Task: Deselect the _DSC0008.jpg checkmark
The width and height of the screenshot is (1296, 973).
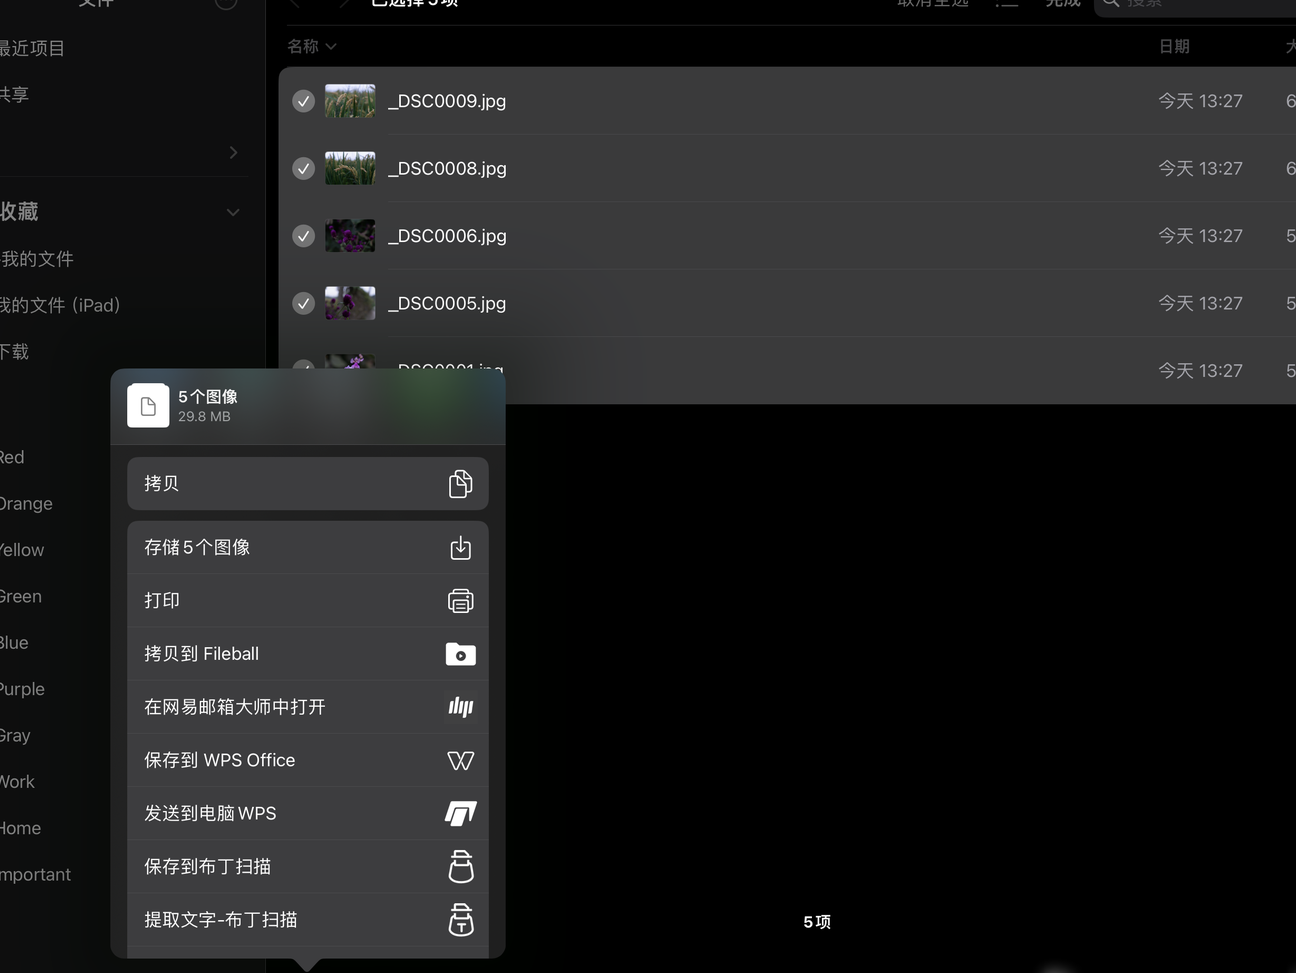Action: [x=303, y=168]
